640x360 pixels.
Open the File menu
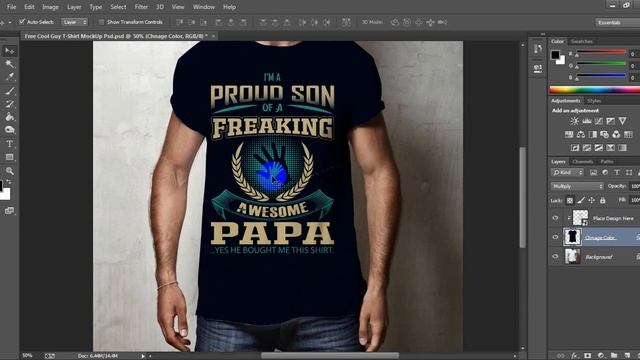point(11,7)
